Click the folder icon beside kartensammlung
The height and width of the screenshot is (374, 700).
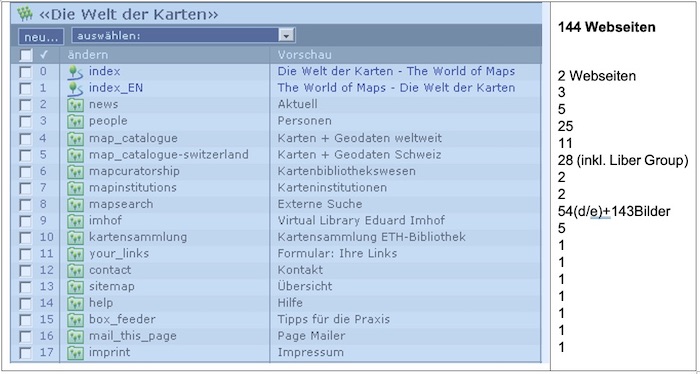point(75,237)
